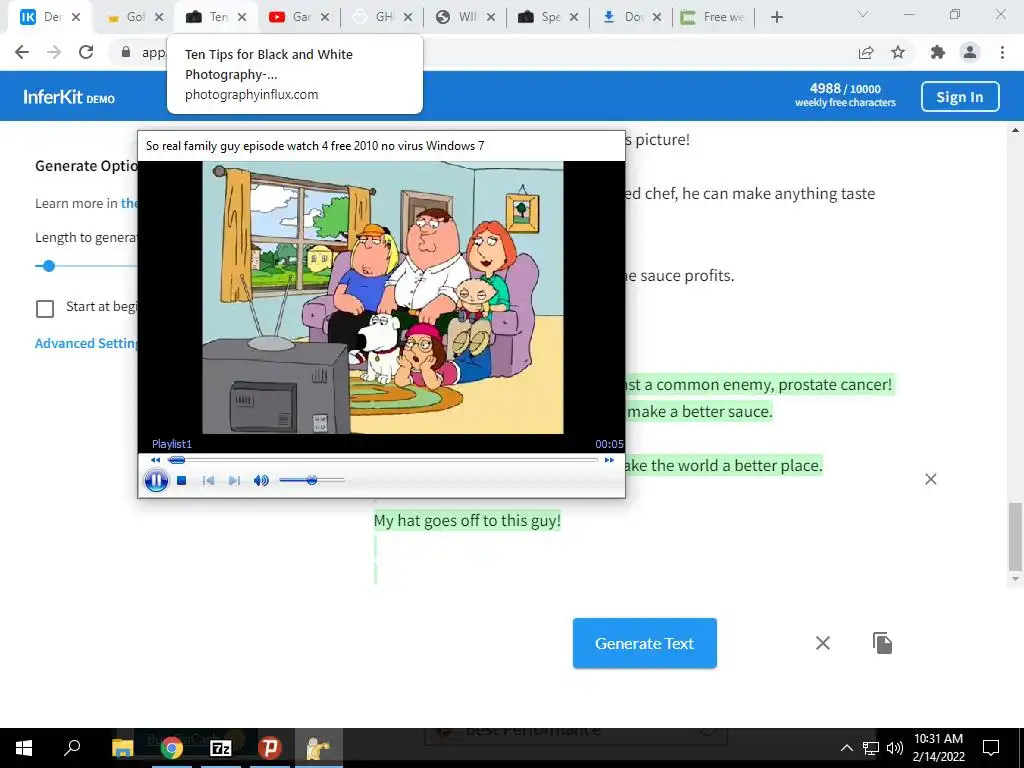Open network status tray icon

871,748
